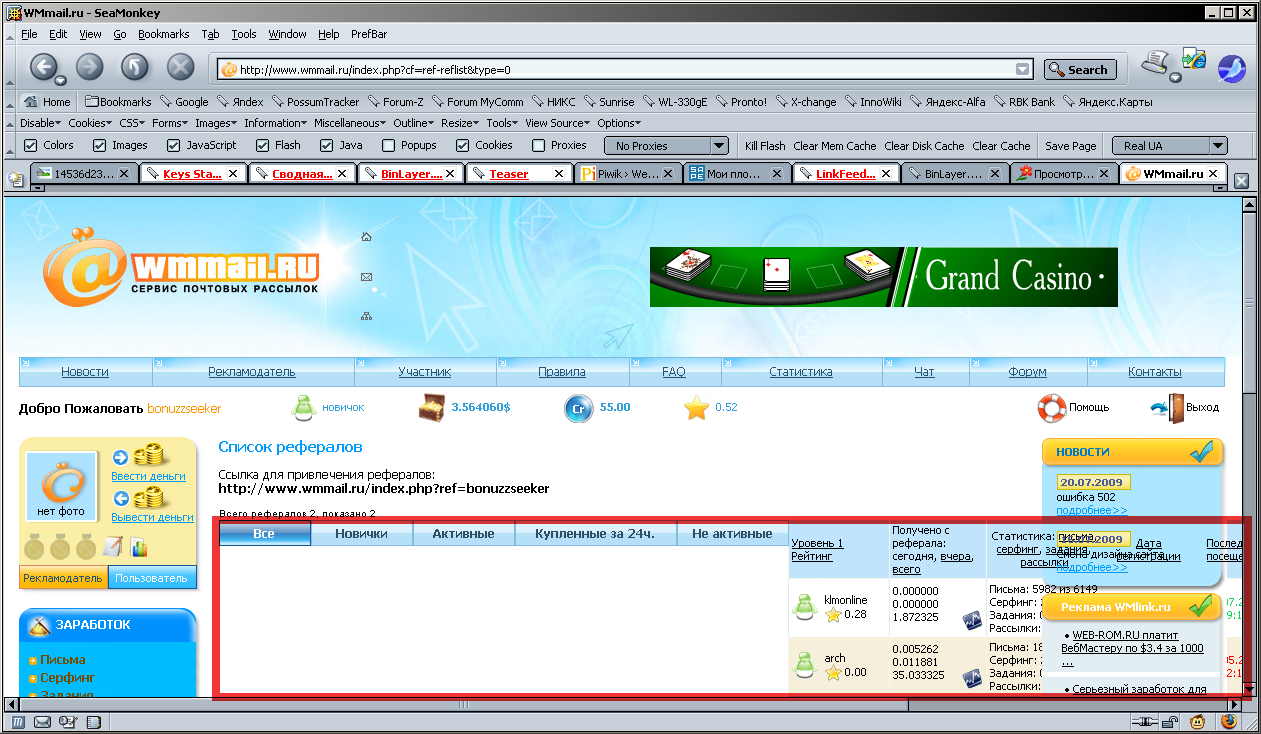This screenshot has width=1261, height=734.
Task: Switch to the Piwik browser tab
Action: (x=629, y=173)
